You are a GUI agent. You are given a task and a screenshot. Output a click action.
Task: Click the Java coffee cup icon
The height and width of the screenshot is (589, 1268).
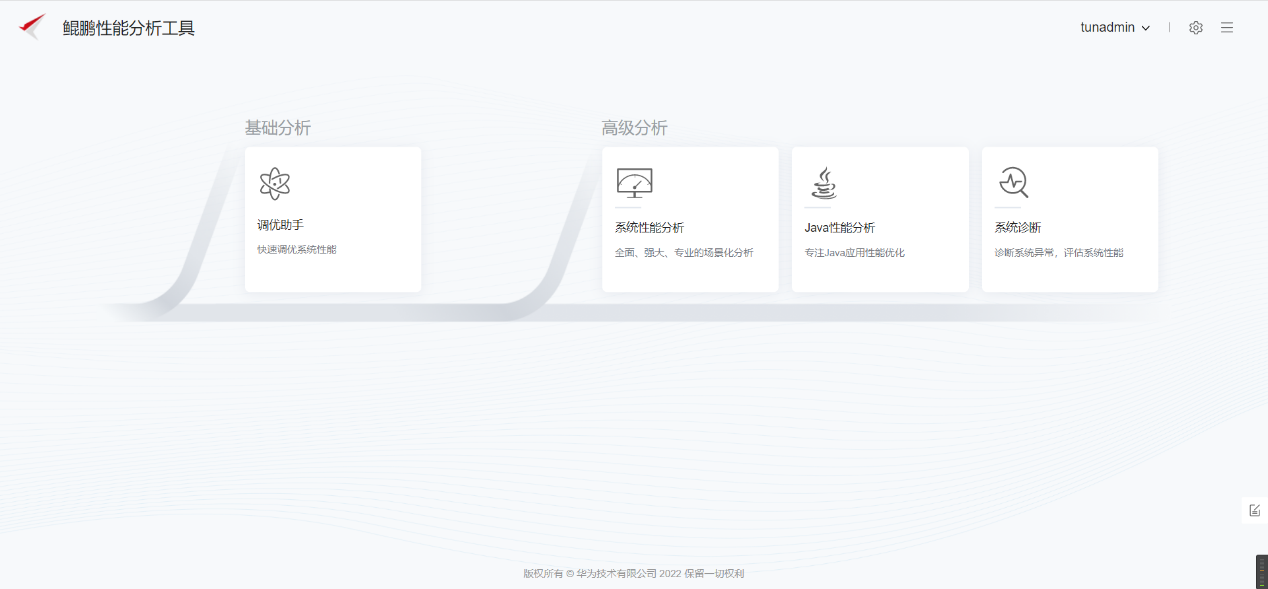[823, 184]
